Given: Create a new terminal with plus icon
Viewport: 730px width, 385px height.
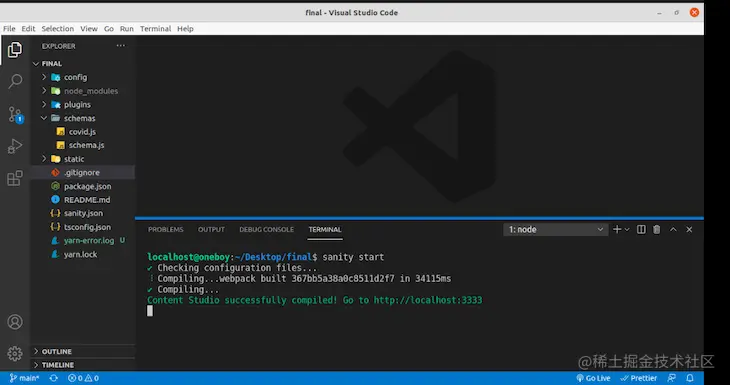Looking at the screenshot, I should pyautogui.click(x=617, y=230).
